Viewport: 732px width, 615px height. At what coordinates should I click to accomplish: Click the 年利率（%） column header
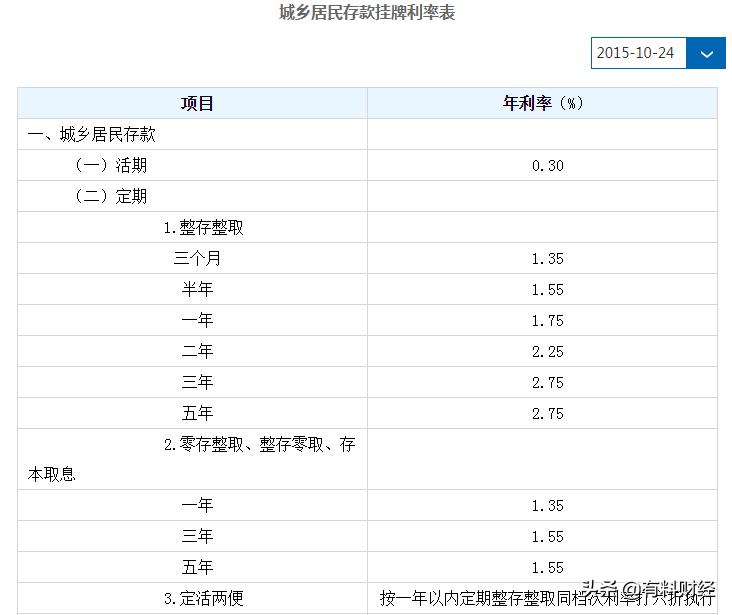543,104
